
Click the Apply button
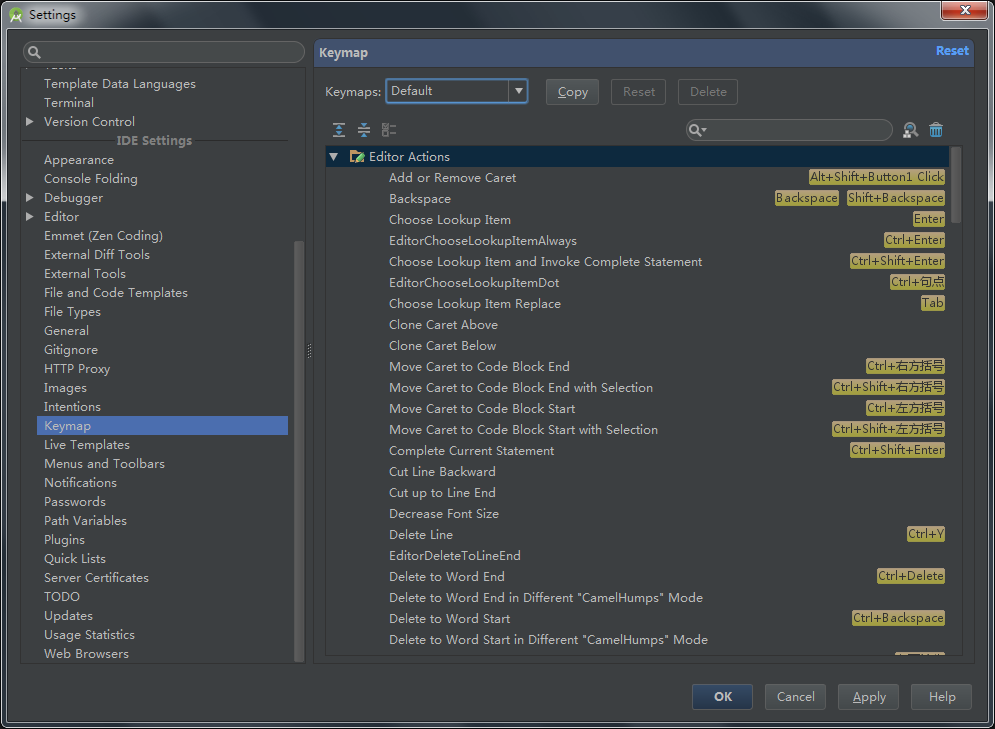[x=868, y=697]
